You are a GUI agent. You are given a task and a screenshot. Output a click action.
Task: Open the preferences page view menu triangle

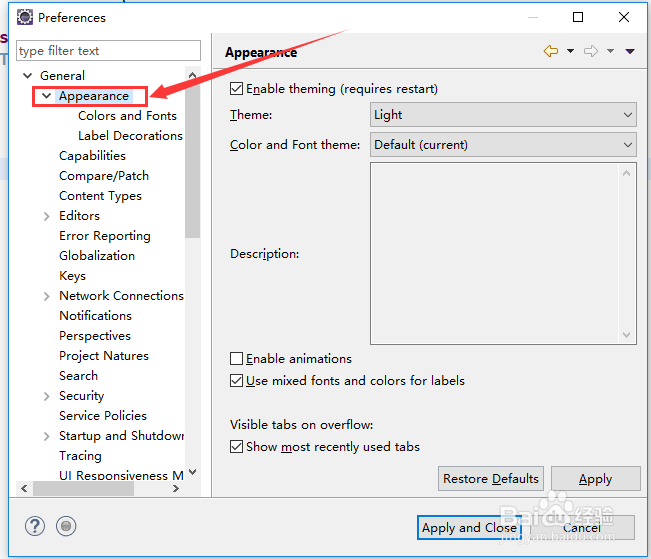point(630,51)
